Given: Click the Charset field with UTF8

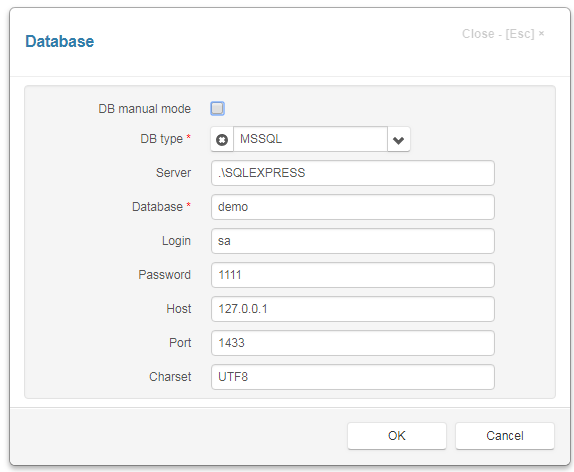Looking at the screenshot, I should (x=353, y=377).
